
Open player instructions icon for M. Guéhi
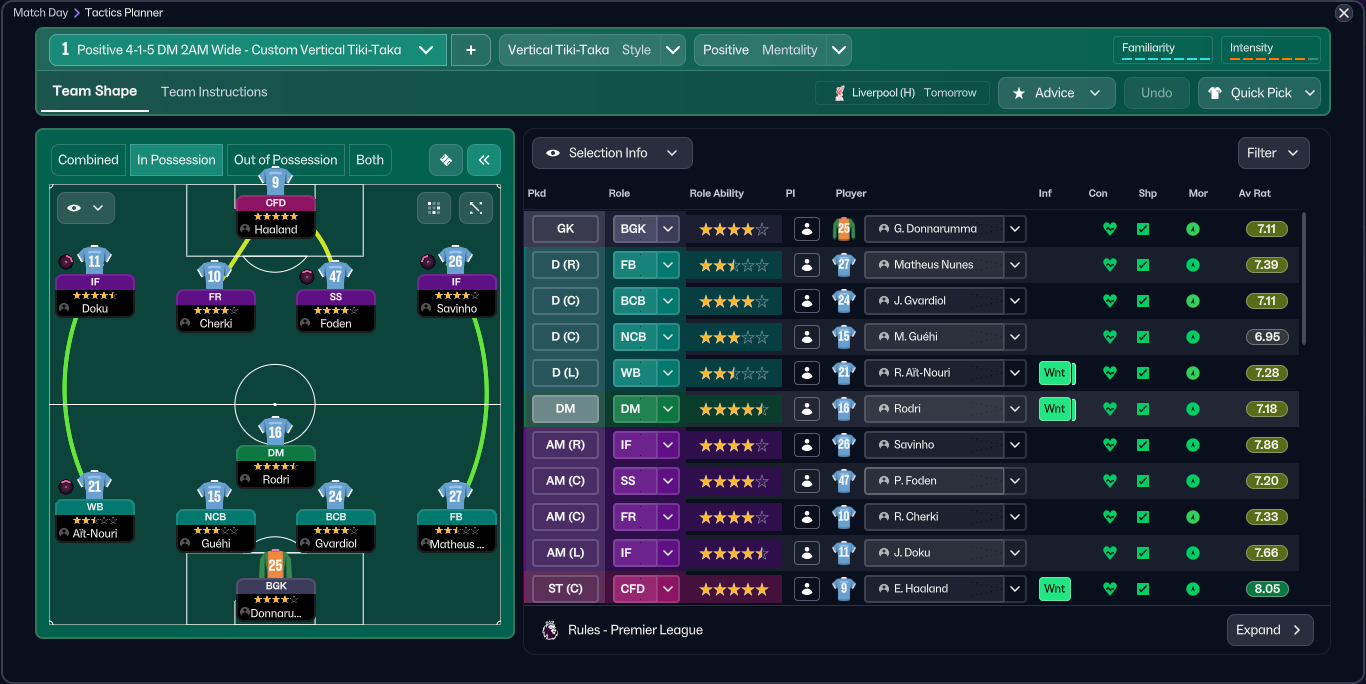click(807, 337)
